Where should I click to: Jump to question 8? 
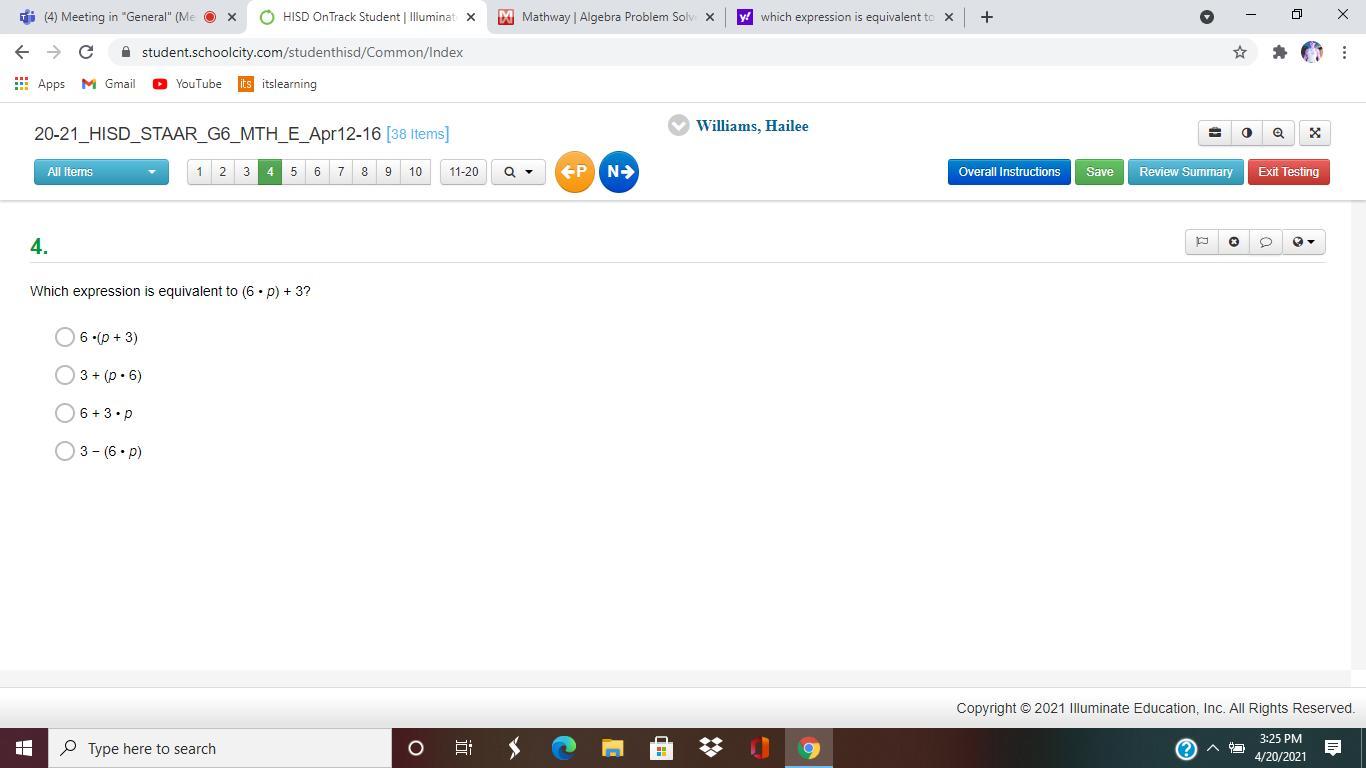point(365,172)
